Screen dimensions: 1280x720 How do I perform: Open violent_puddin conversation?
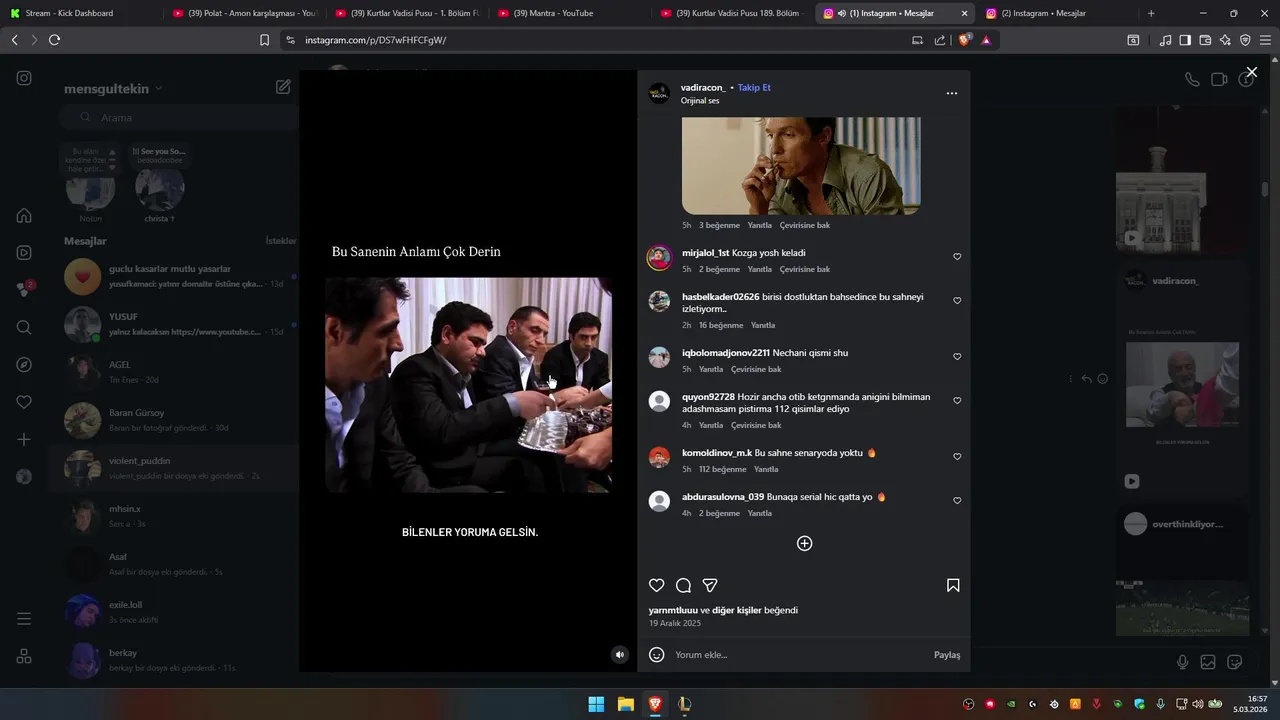click(174, 468)
